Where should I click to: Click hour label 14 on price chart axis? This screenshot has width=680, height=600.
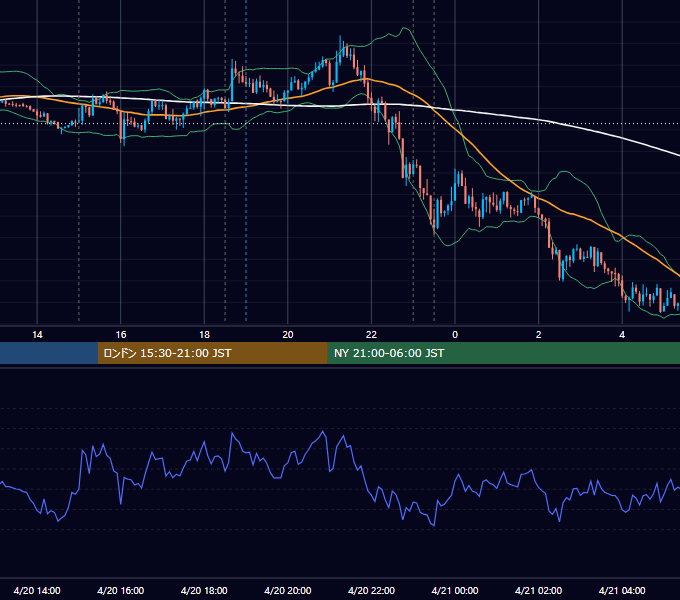pyautogui.click(x=37, y=335)
